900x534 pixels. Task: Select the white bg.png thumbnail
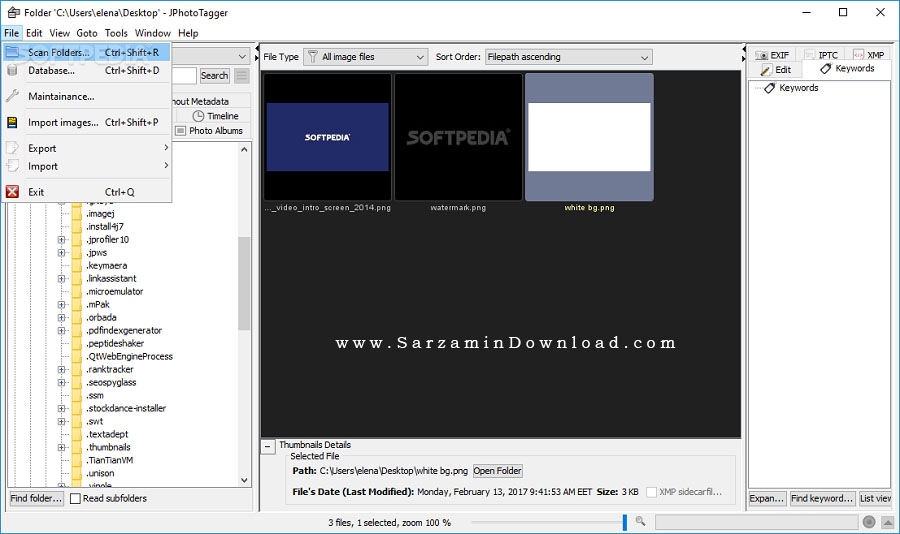pos(589,137)
